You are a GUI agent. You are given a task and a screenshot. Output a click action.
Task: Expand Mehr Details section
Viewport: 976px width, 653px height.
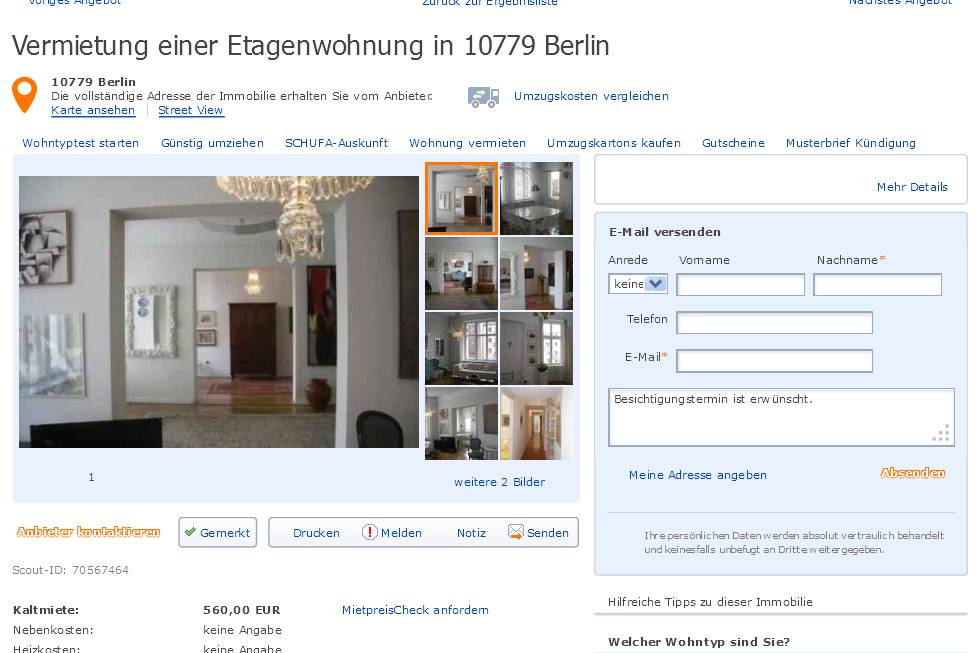click(x=912, y=187)
